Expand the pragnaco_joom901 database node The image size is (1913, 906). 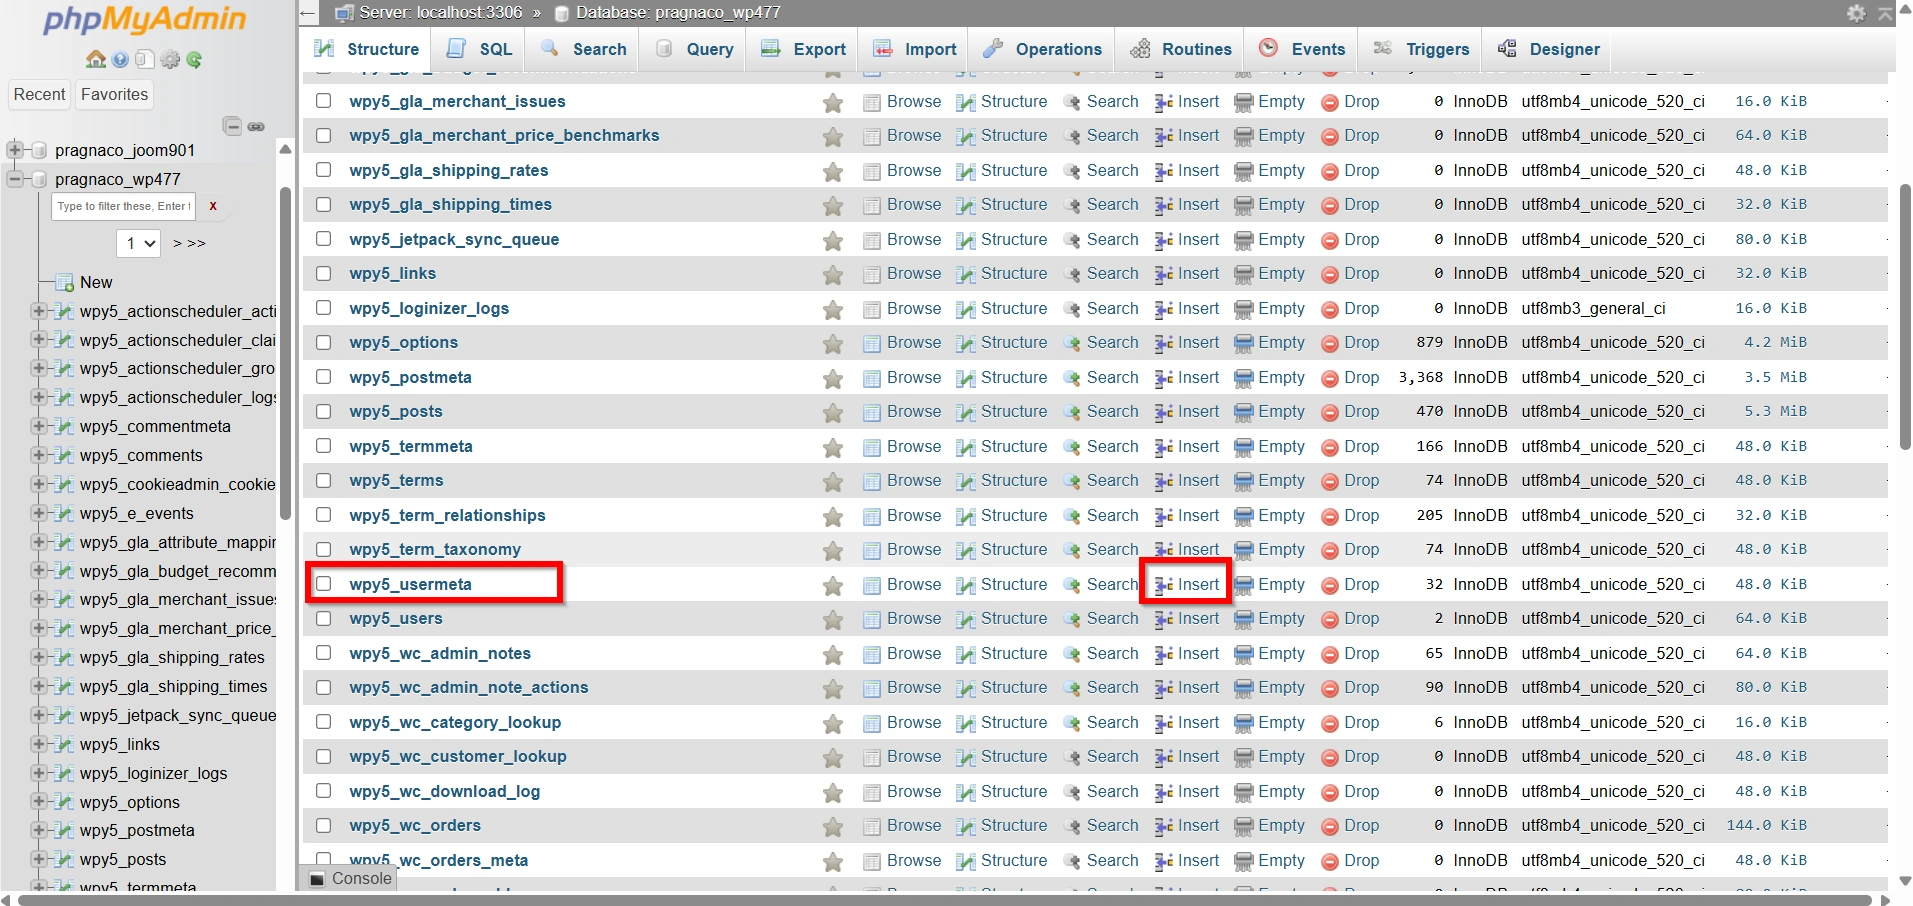pyautogui.click(x=14, y=150)
